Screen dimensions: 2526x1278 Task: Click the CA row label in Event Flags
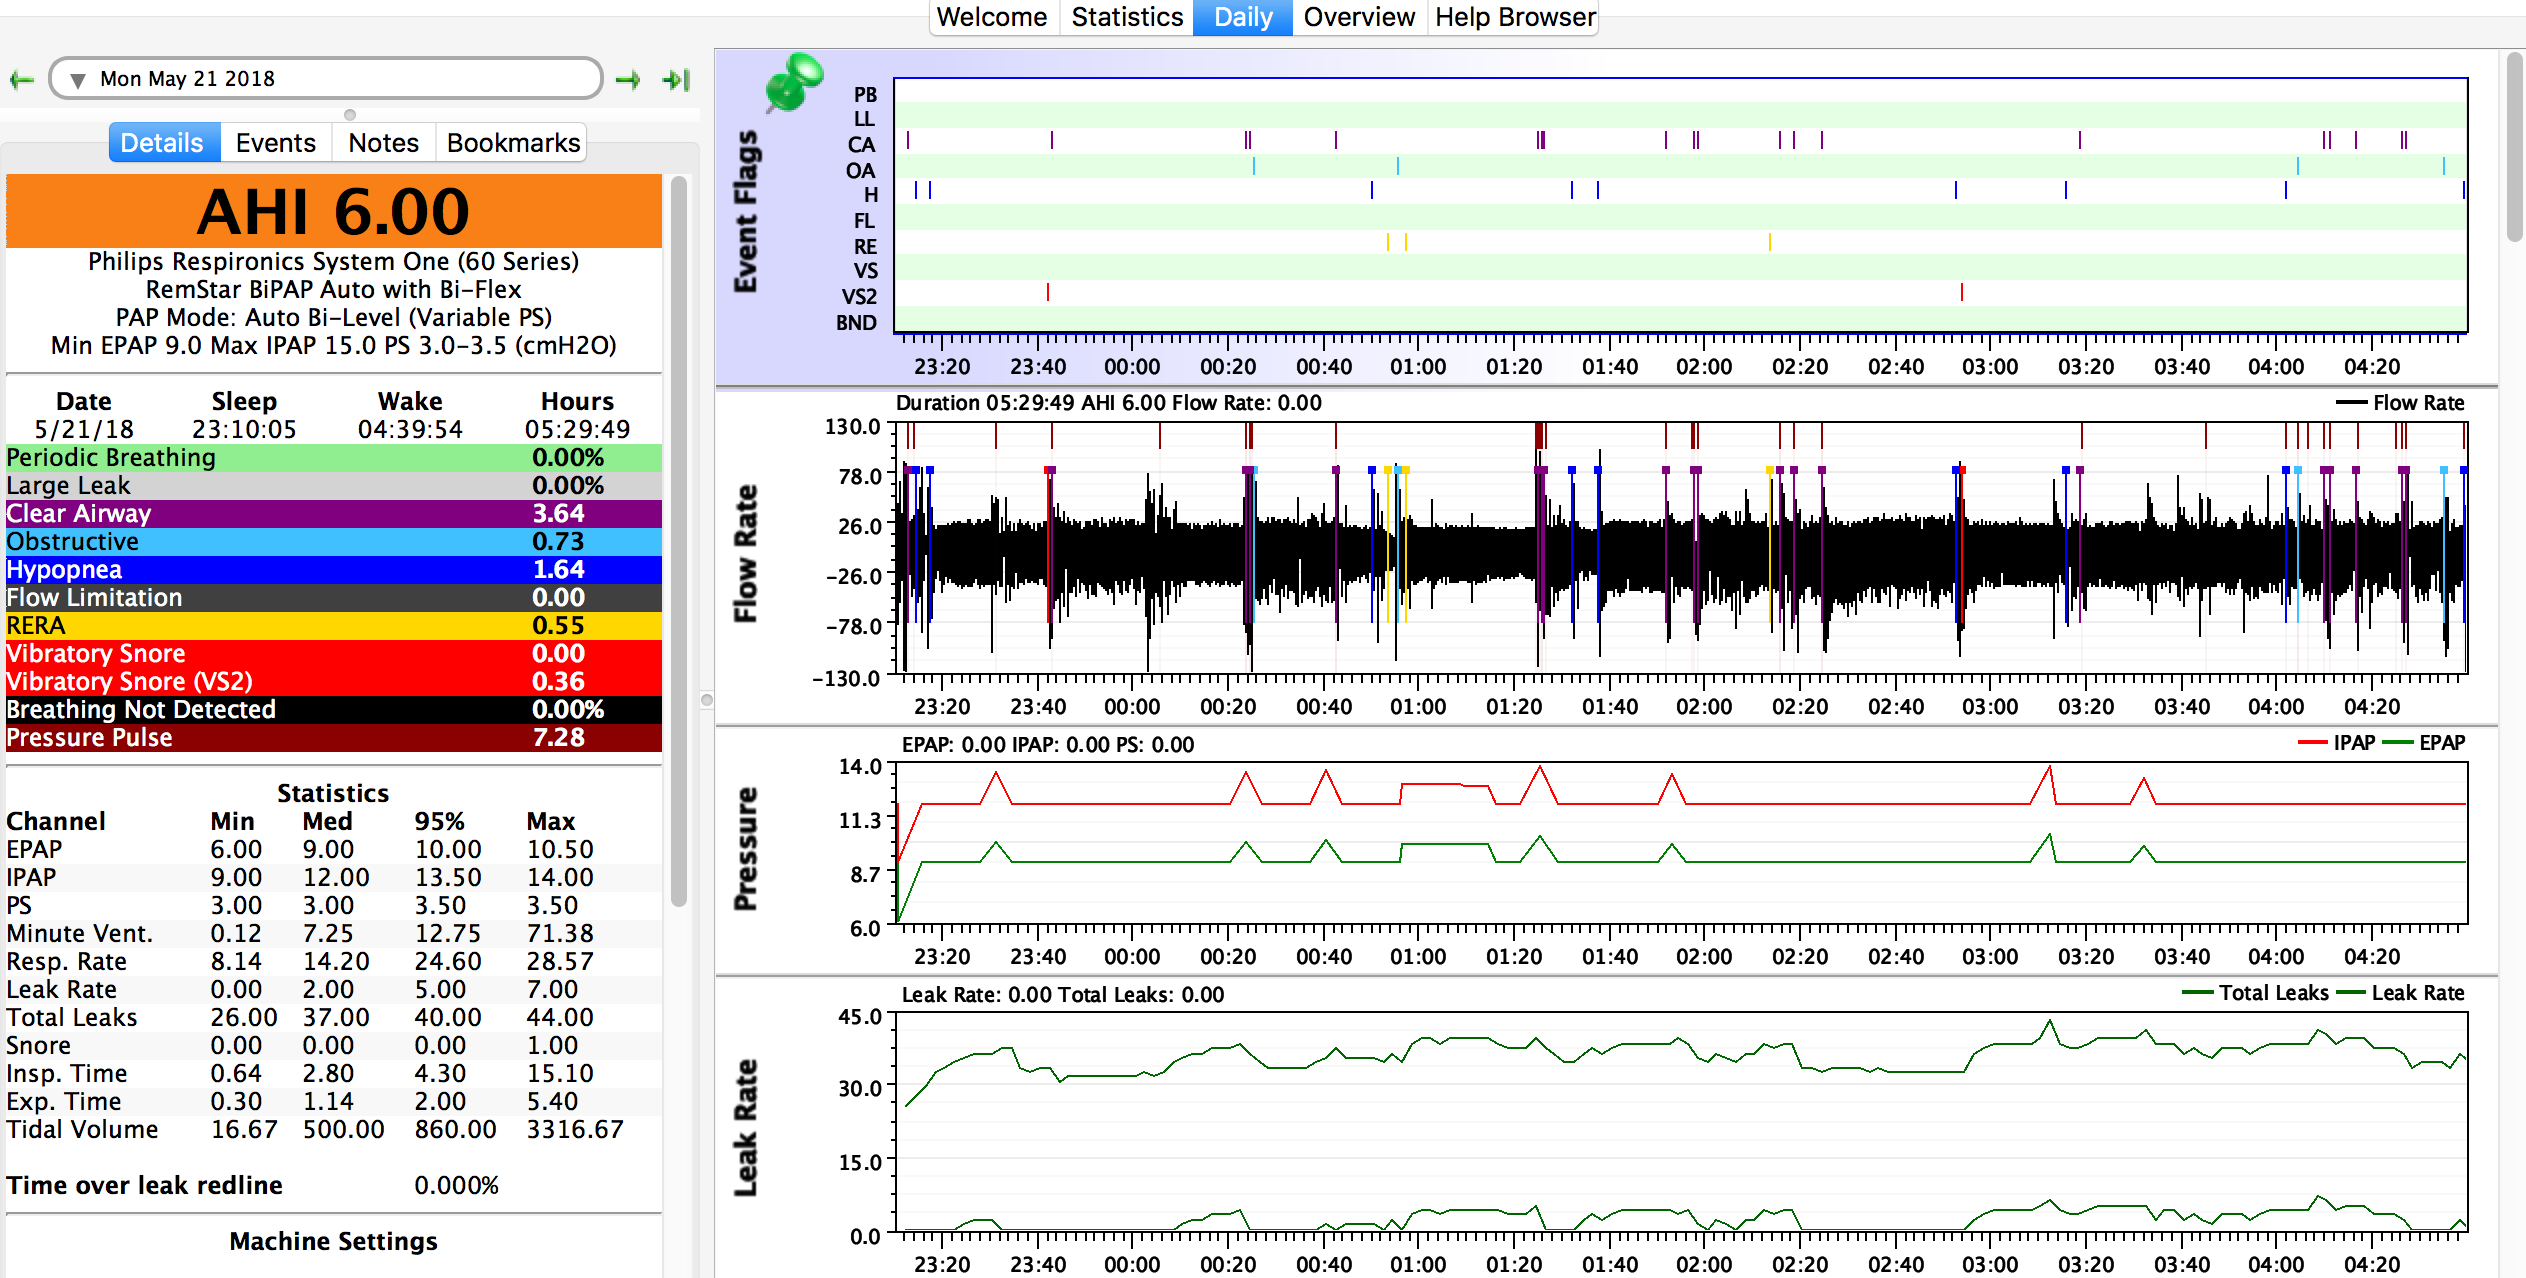coord(861,145)
